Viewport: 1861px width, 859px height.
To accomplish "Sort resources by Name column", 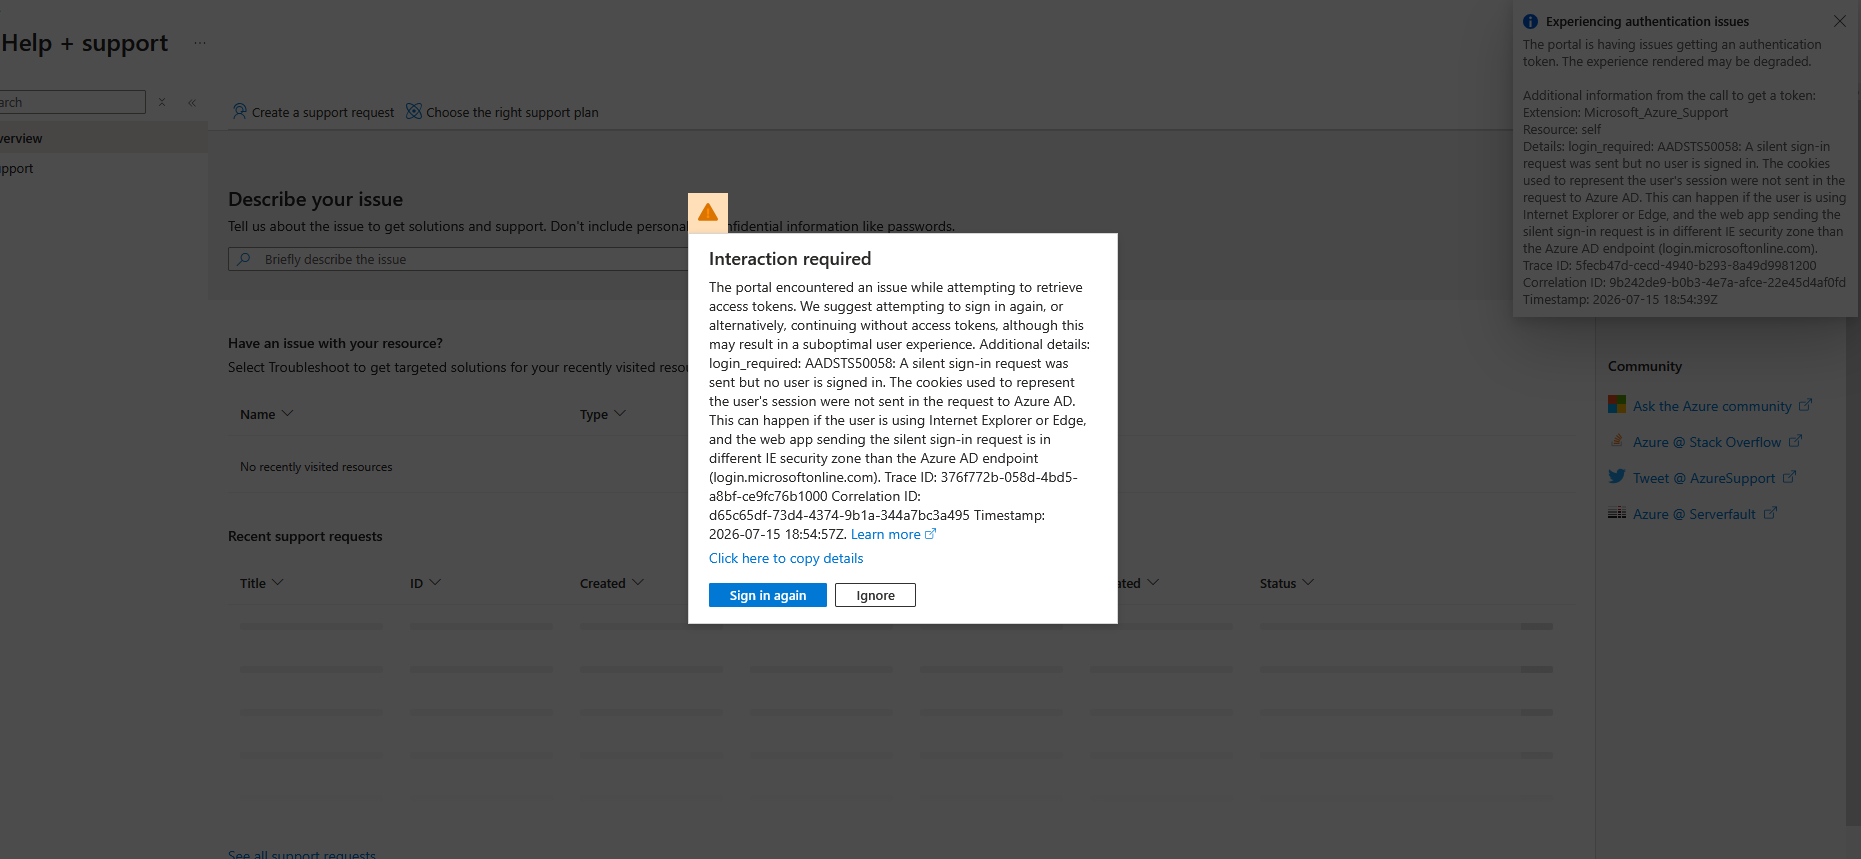I will point(266,414).
